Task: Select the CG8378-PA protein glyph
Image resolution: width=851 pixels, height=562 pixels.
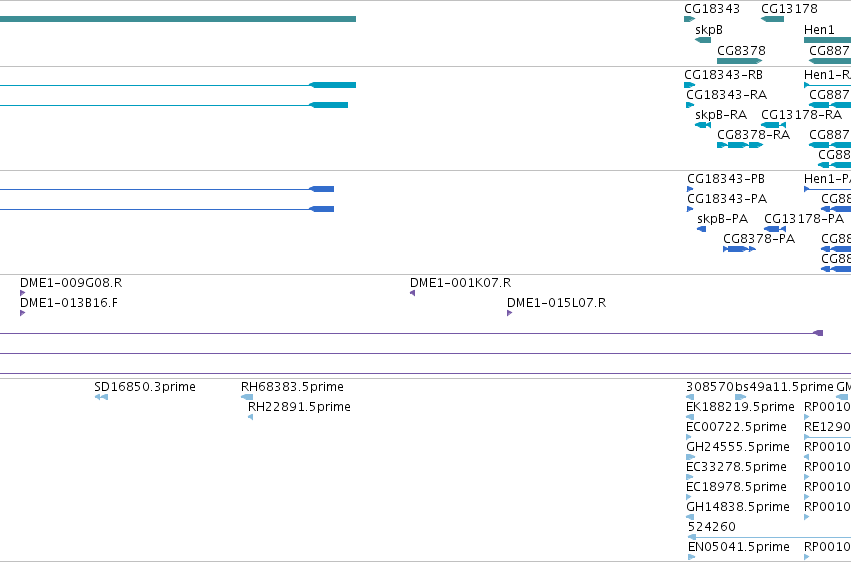Action: [x=739, y=249]
